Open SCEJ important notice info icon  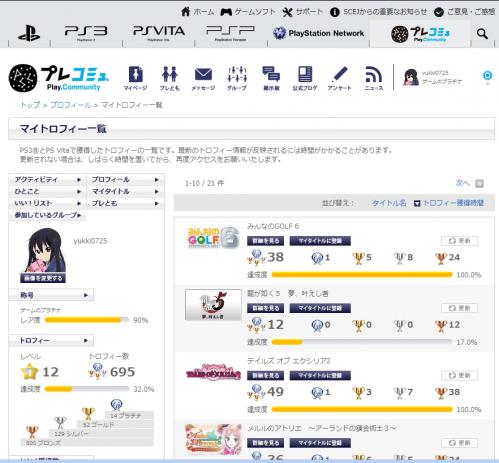[334, 12]
